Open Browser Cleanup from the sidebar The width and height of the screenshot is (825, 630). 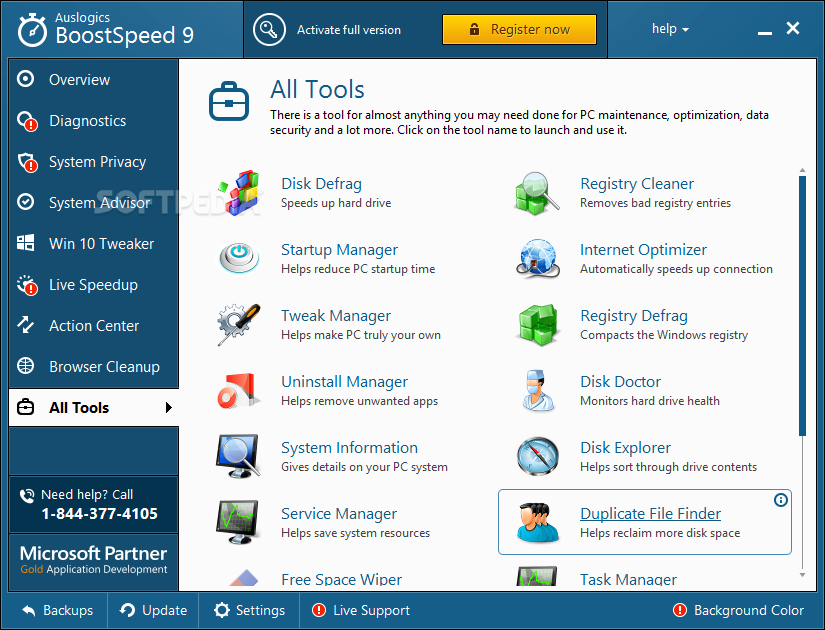click(94, 367)
